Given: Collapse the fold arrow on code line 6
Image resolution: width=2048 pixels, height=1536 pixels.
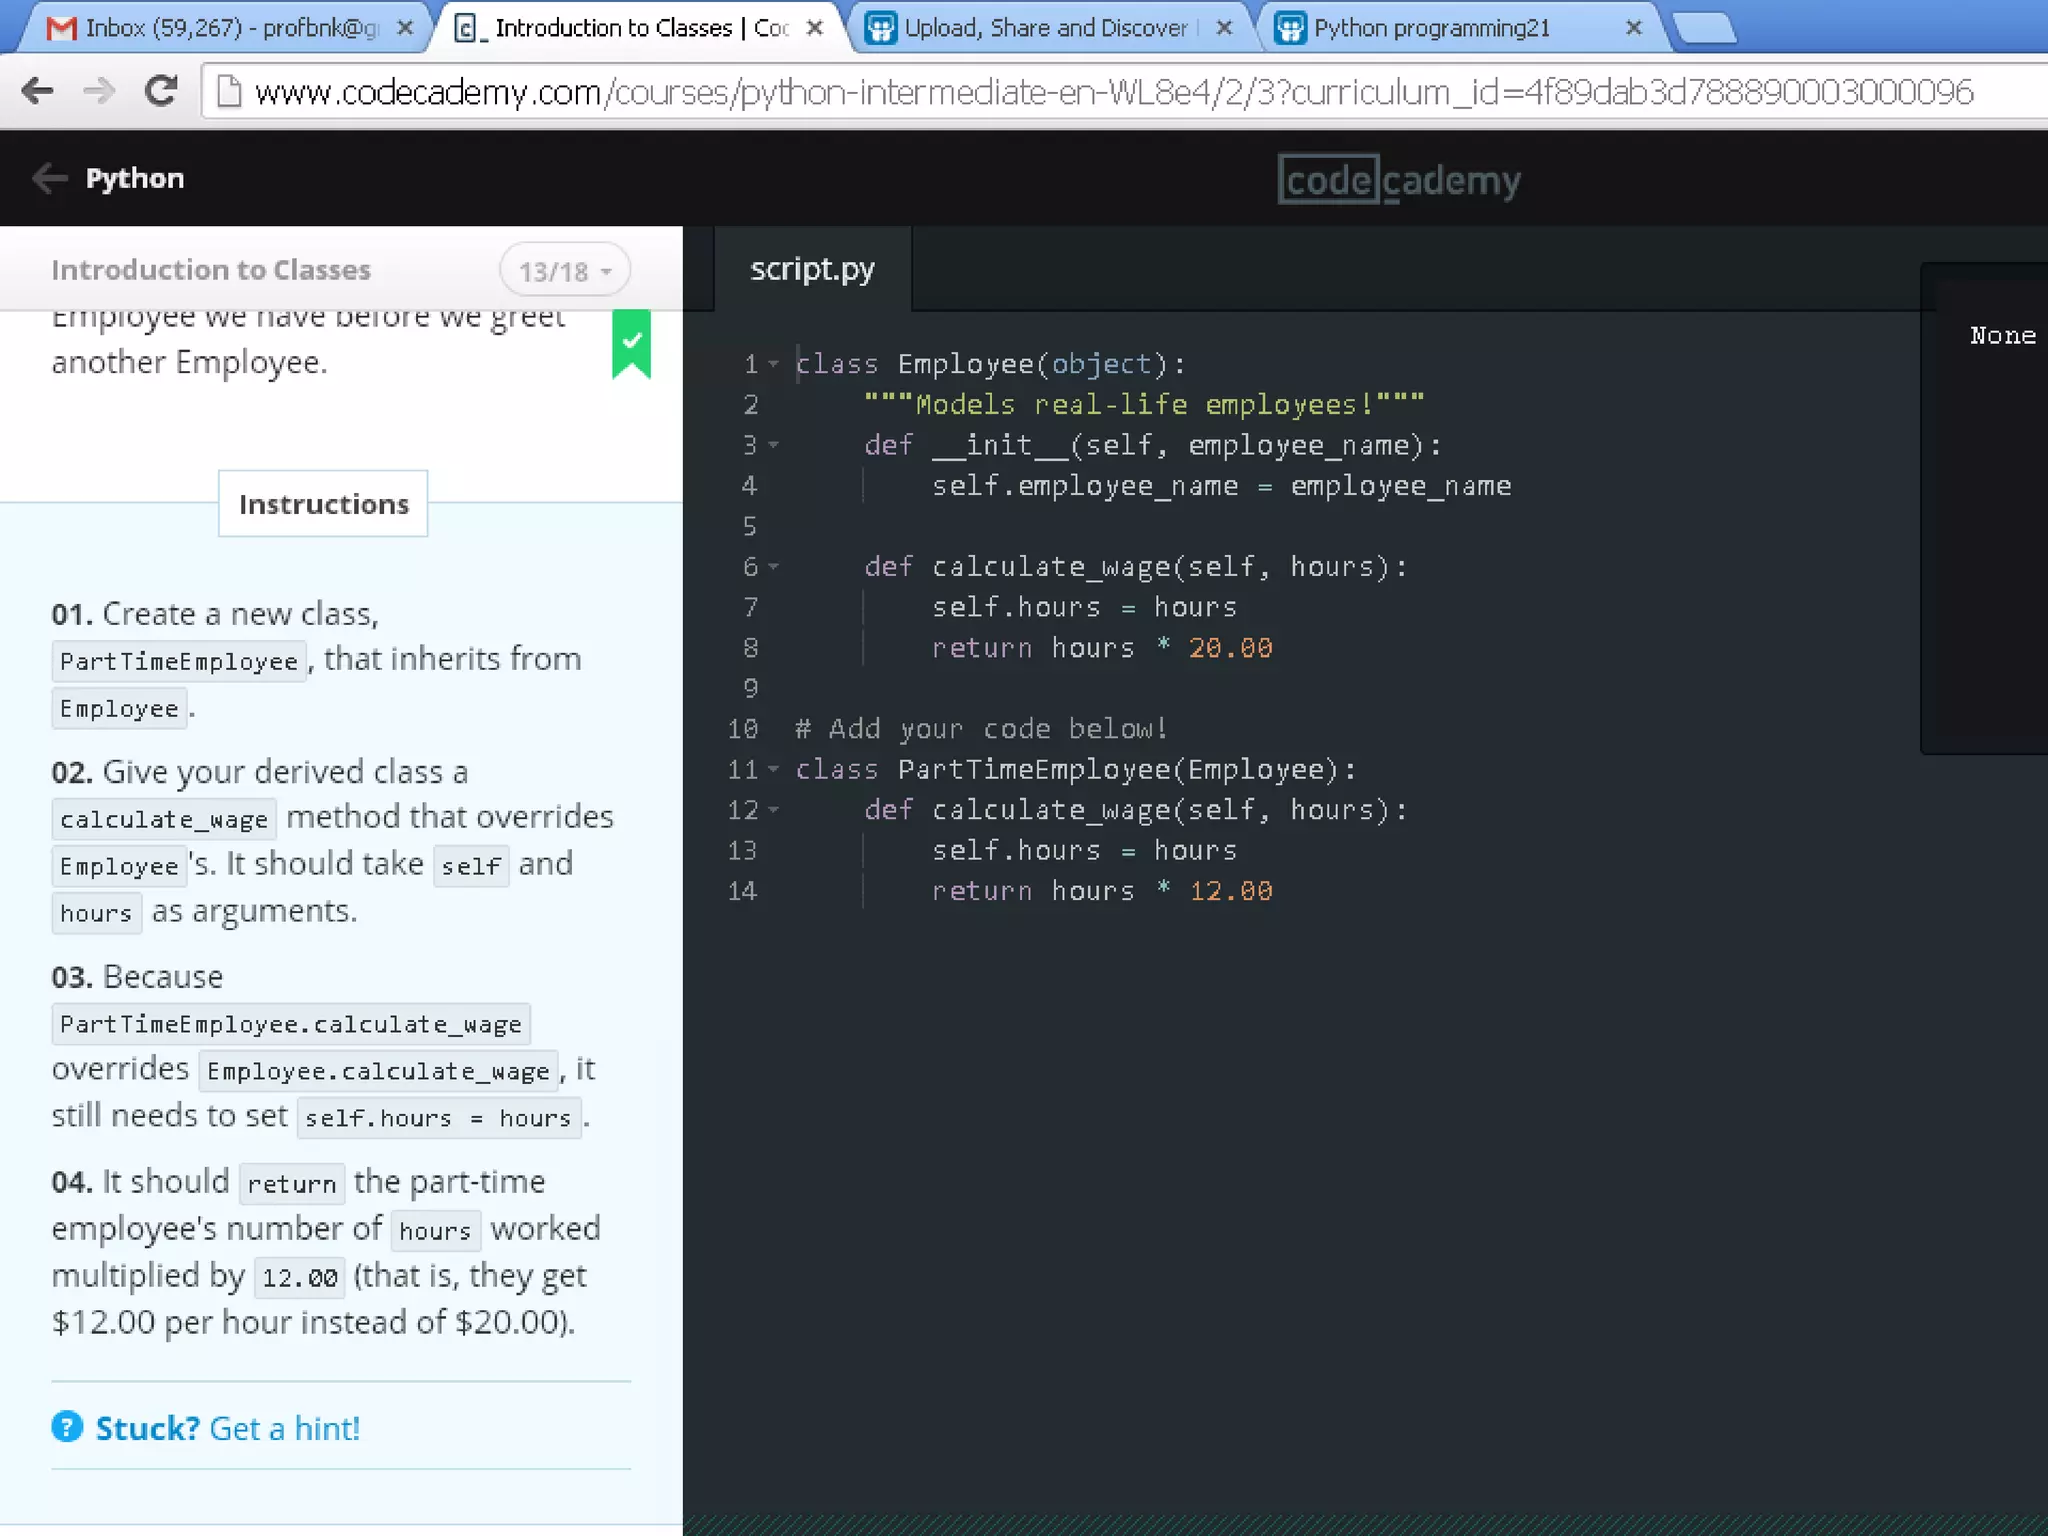Looking at the screenshot, I should point(774,567).
